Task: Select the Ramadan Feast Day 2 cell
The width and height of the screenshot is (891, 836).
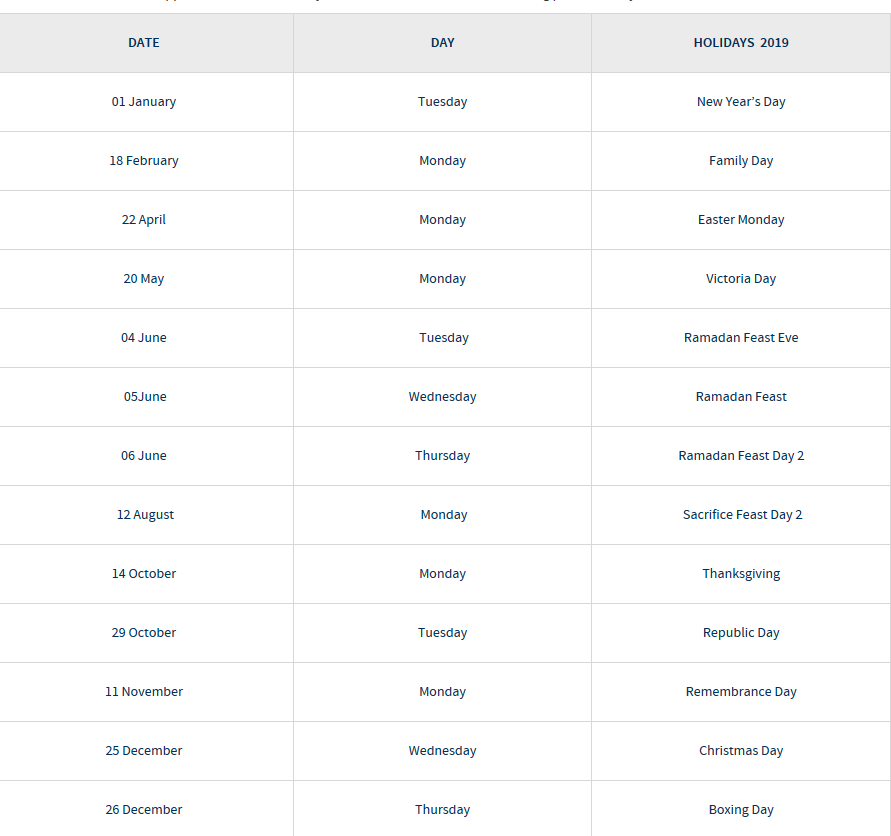Action: (x=741, y=456)
